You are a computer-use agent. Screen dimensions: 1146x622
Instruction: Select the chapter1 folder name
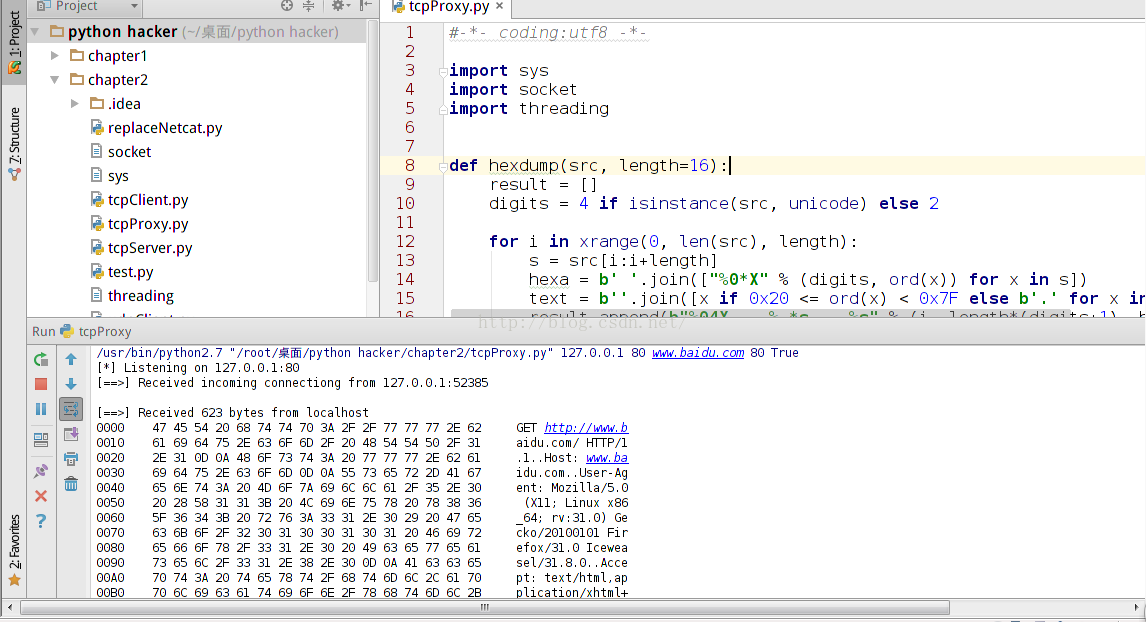coord(117,56)
